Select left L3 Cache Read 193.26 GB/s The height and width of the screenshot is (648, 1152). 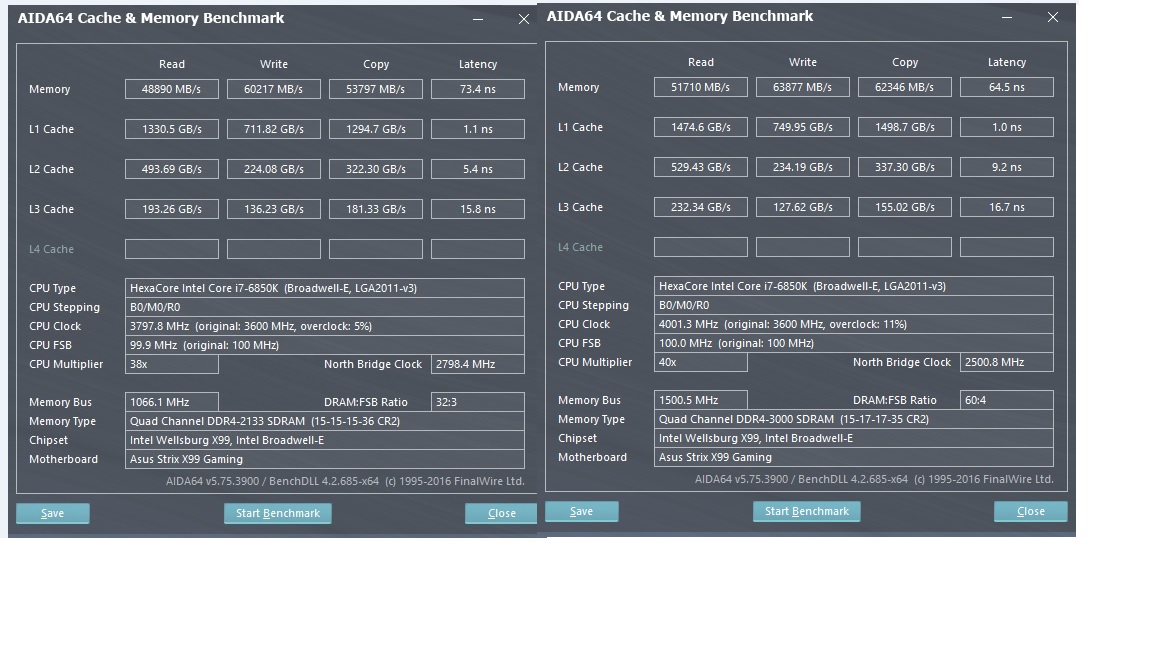(x=172, y=209)
